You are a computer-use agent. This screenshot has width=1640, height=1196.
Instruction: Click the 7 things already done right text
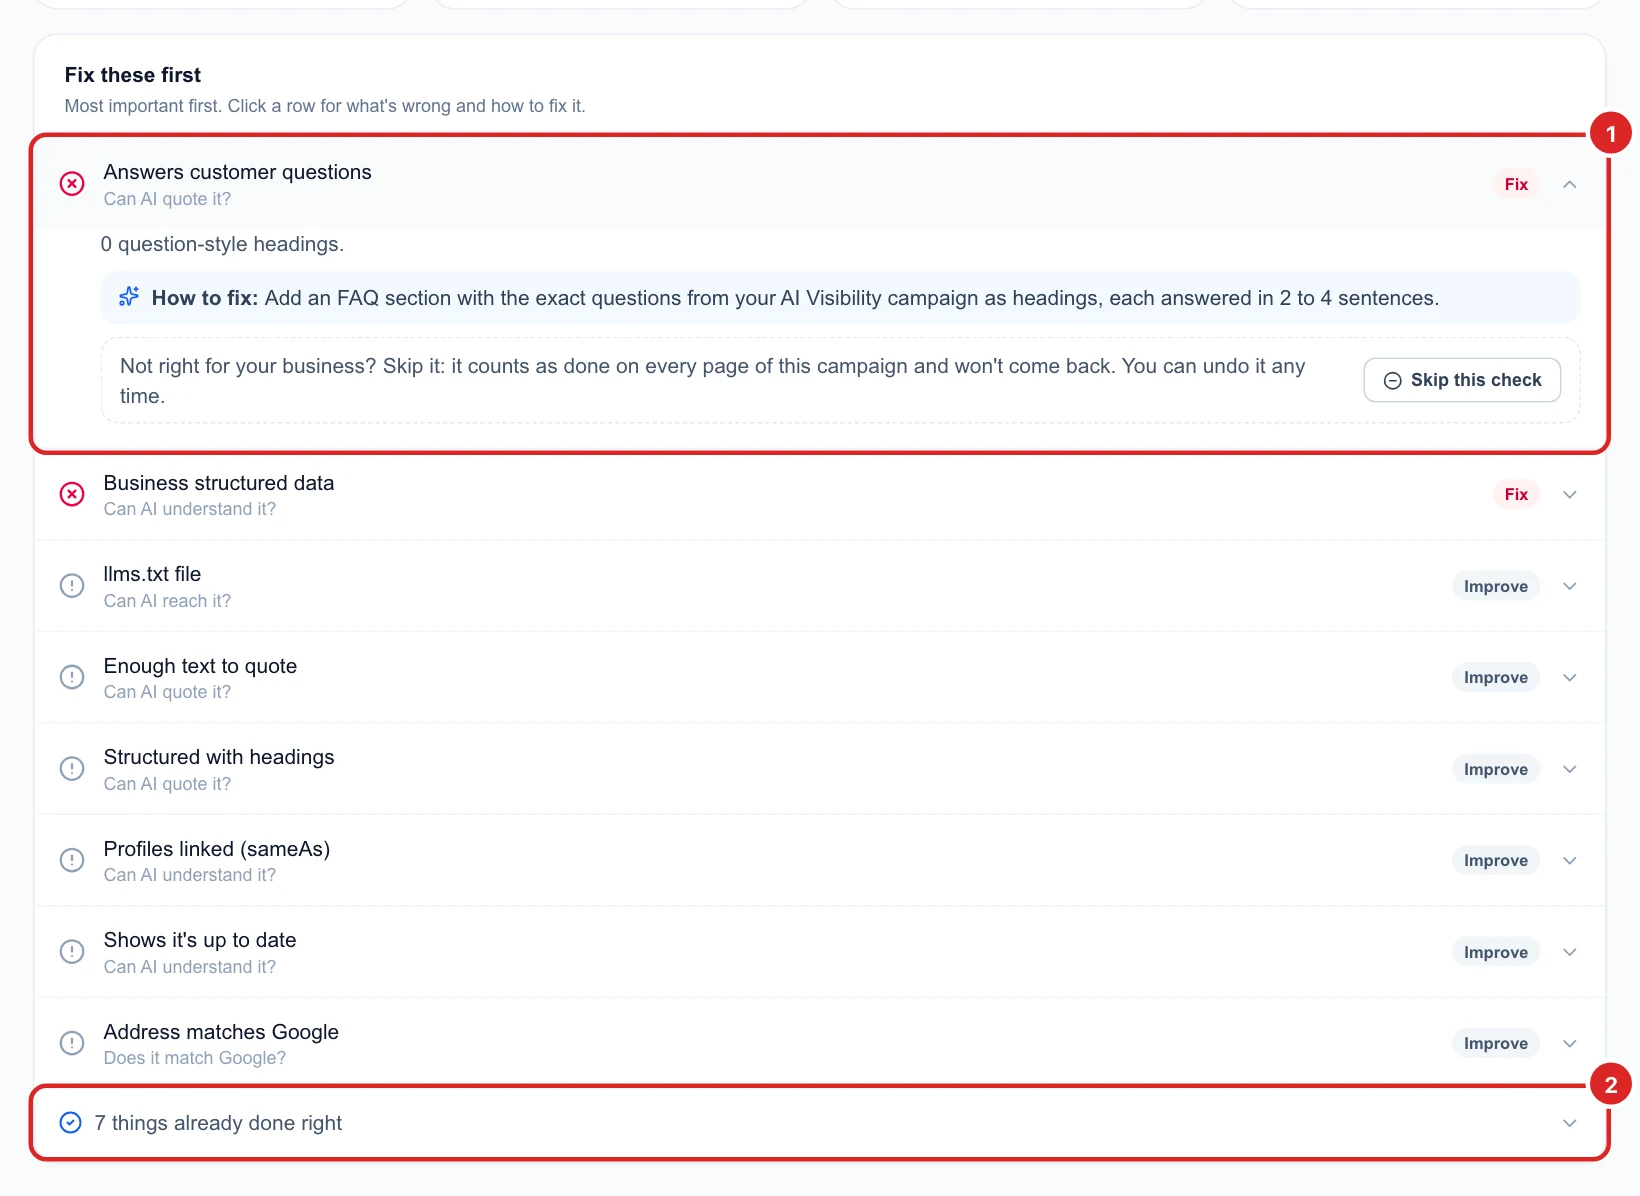click(218, 1123)
